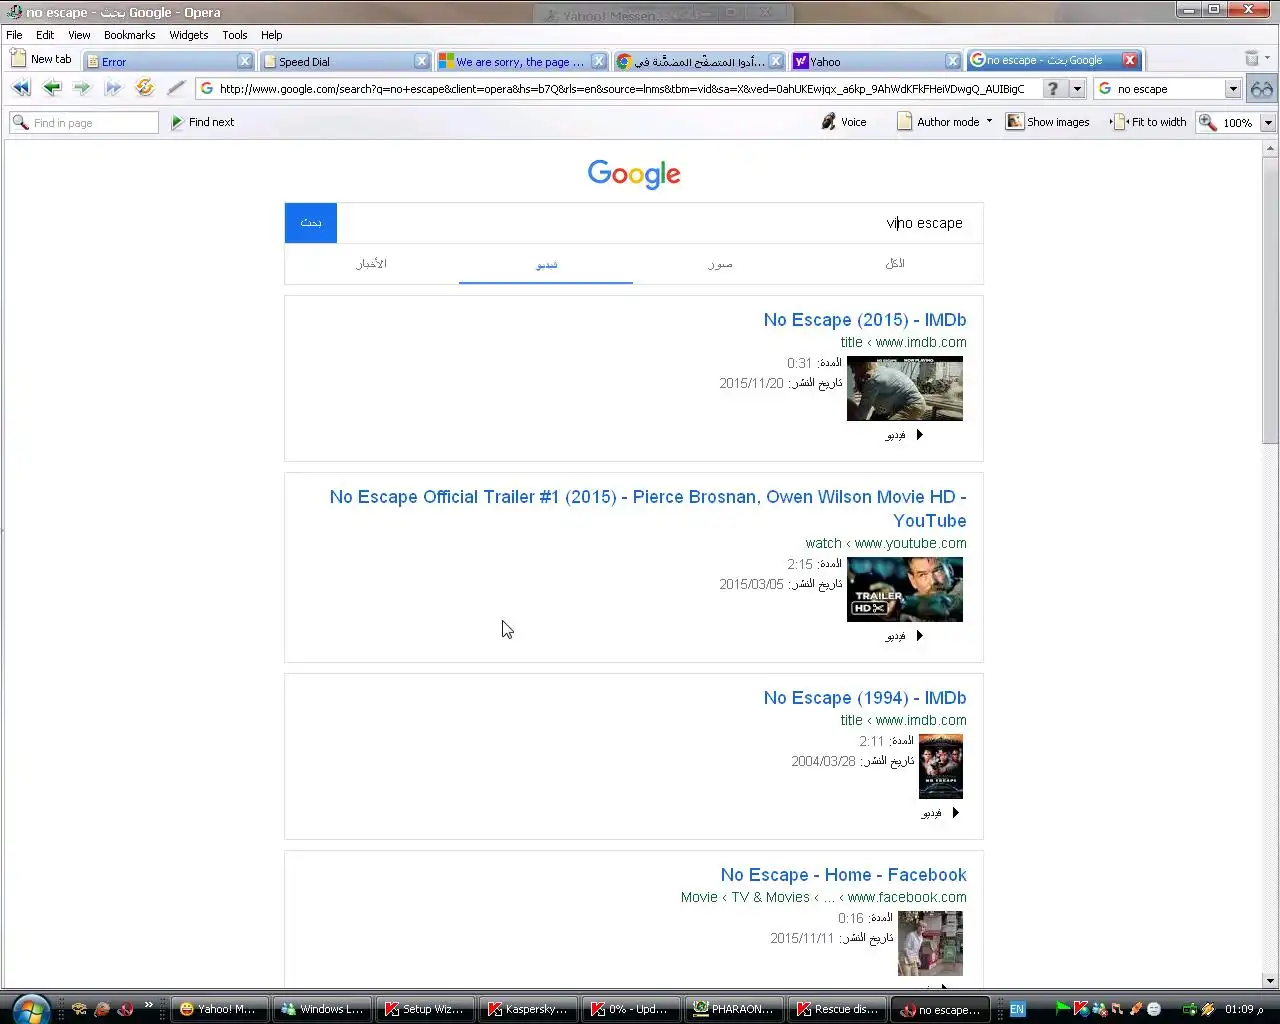This screenshot has height=1024, width=1280.
Task: Click the Rewind navigation icon
Action: pos(21,88)
